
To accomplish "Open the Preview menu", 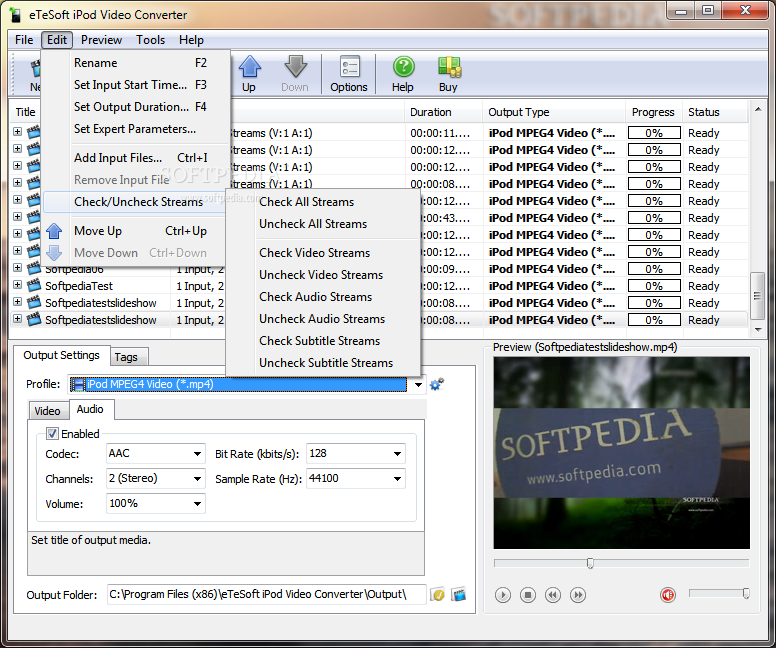I will (101, 40).
